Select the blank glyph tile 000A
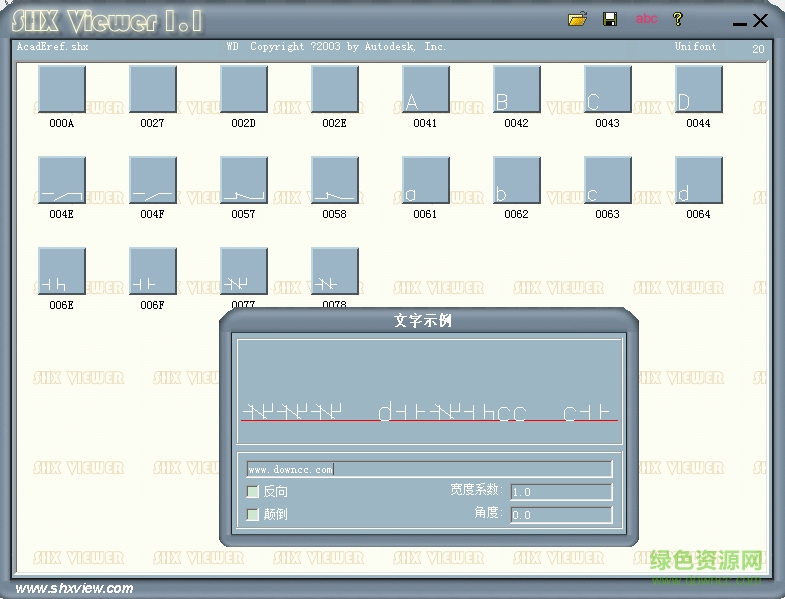The image size is (785, 599). [61, 90]
